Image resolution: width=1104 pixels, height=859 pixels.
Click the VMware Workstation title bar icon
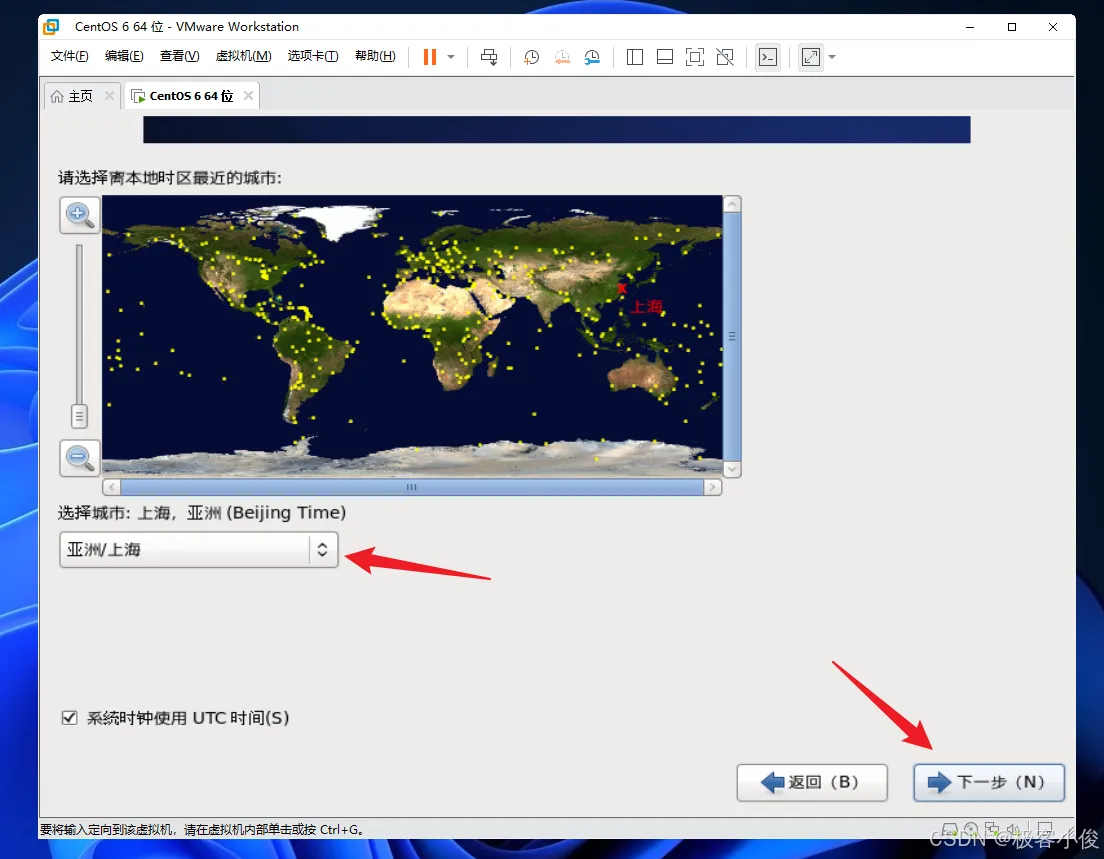point(51,27)
